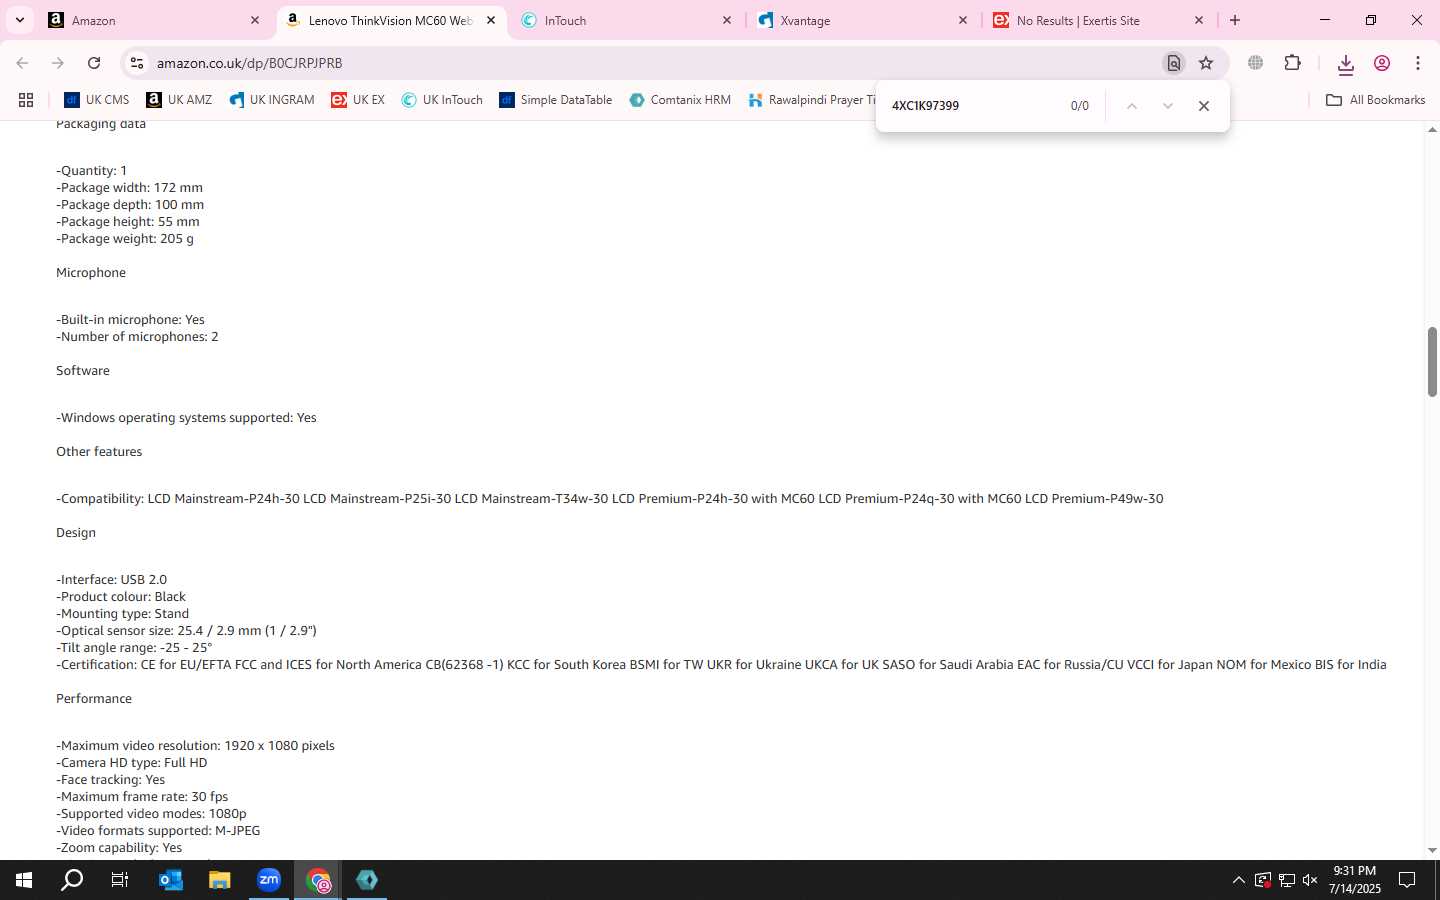Click the find box containing 4XC1K97399
Image resolution: width=1440 pixels, height=900 pixels.
coord(972,106)
